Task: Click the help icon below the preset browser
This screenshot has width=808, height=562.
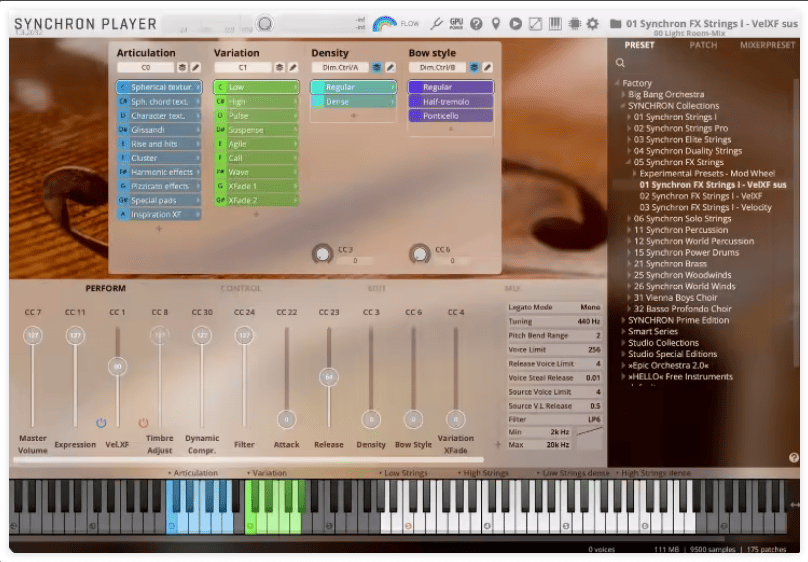Action: [x=794, y=457]
